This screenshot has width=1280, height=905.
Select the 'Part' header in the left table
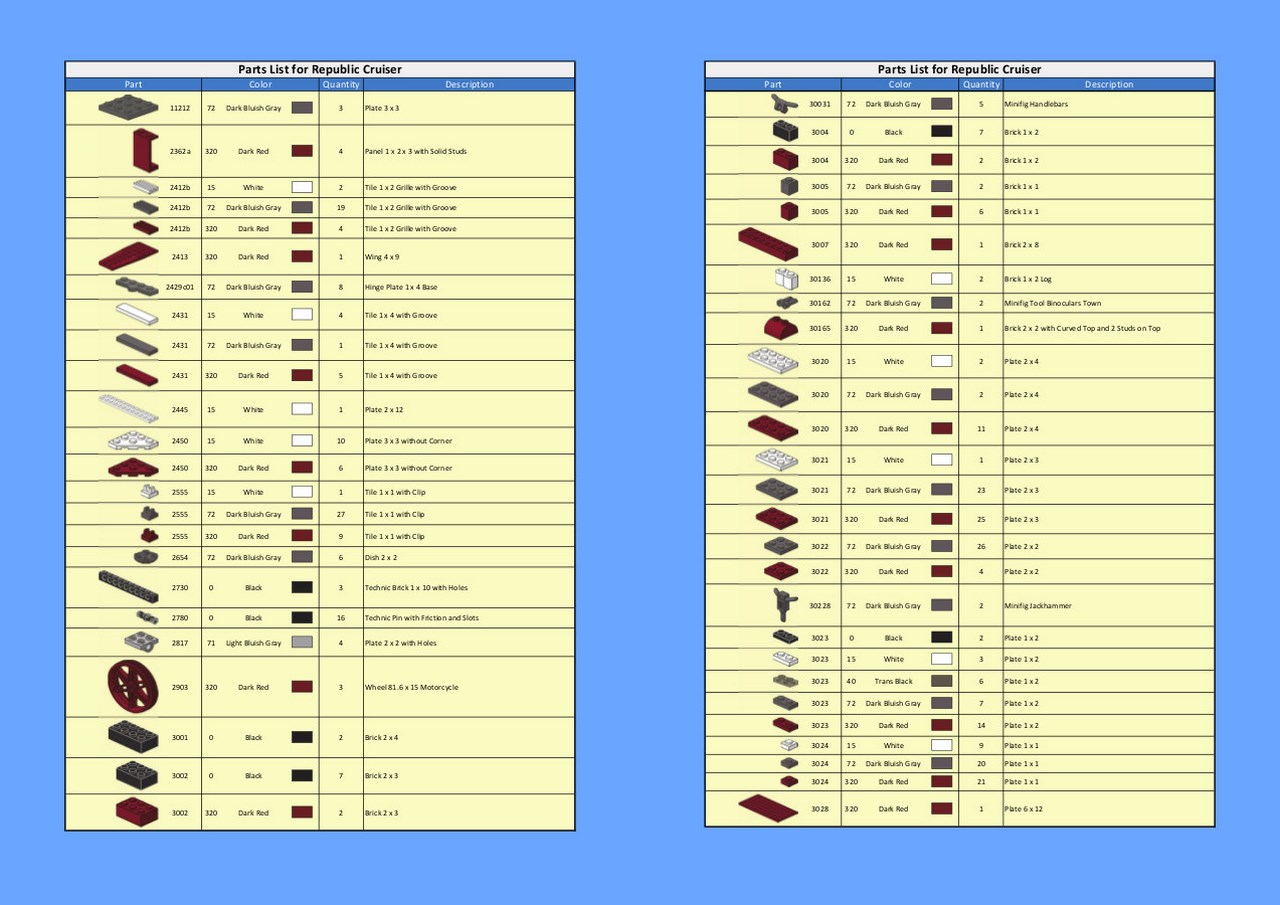(x=134, y=84)
